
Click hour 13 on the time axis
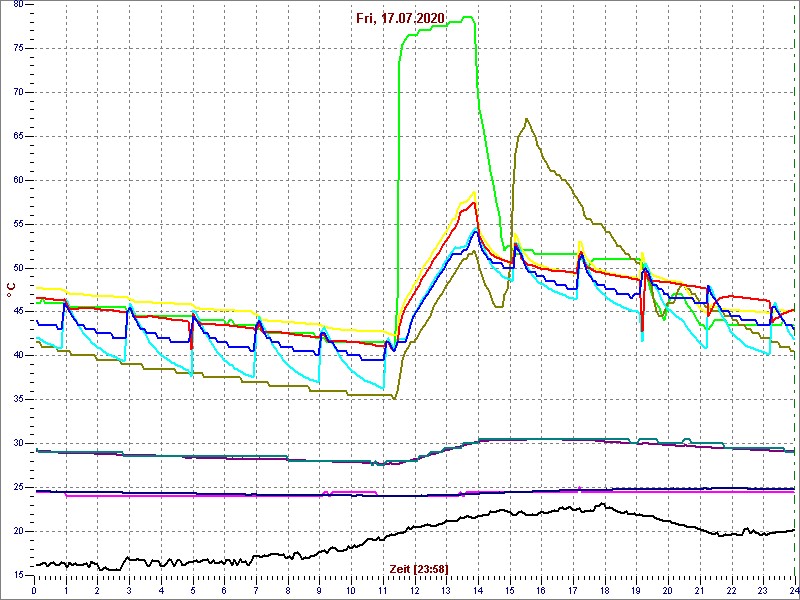click(446, 591)
